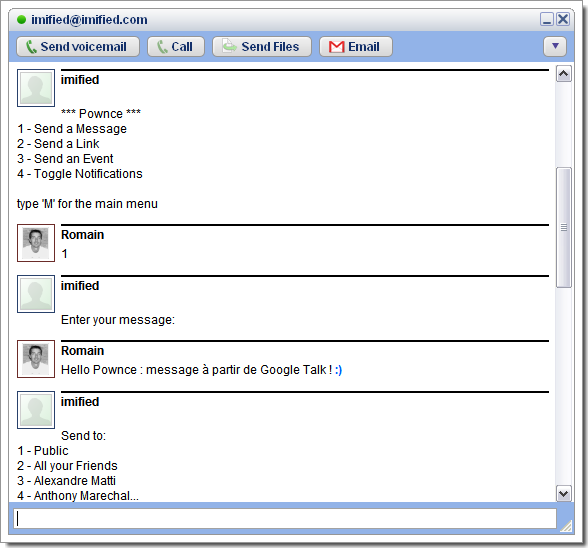
Task: Click the imified@imified.com title text
Action: point(89,20)
